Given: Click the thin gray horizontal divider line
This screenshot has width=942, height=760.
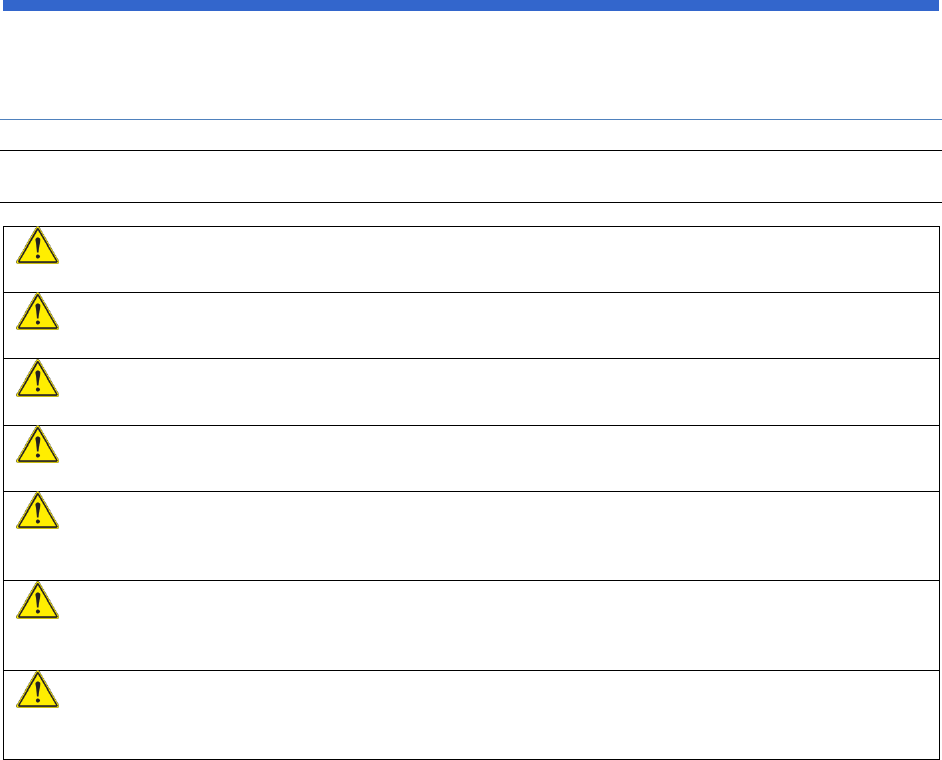Looking at the screenshot, I should (x=471, y=120).
